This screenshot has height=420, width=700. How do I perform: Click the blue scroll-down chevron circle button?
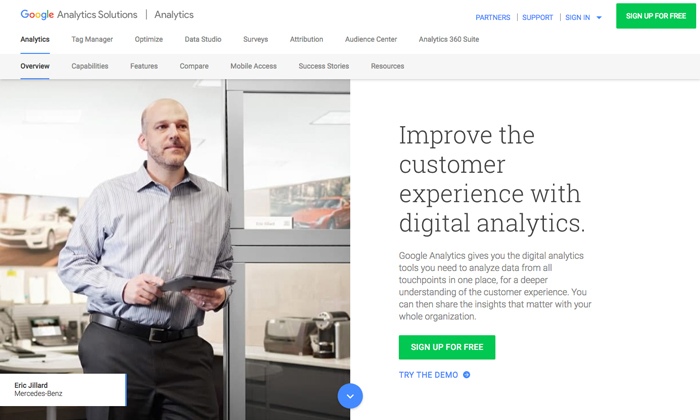coord(350,396)
